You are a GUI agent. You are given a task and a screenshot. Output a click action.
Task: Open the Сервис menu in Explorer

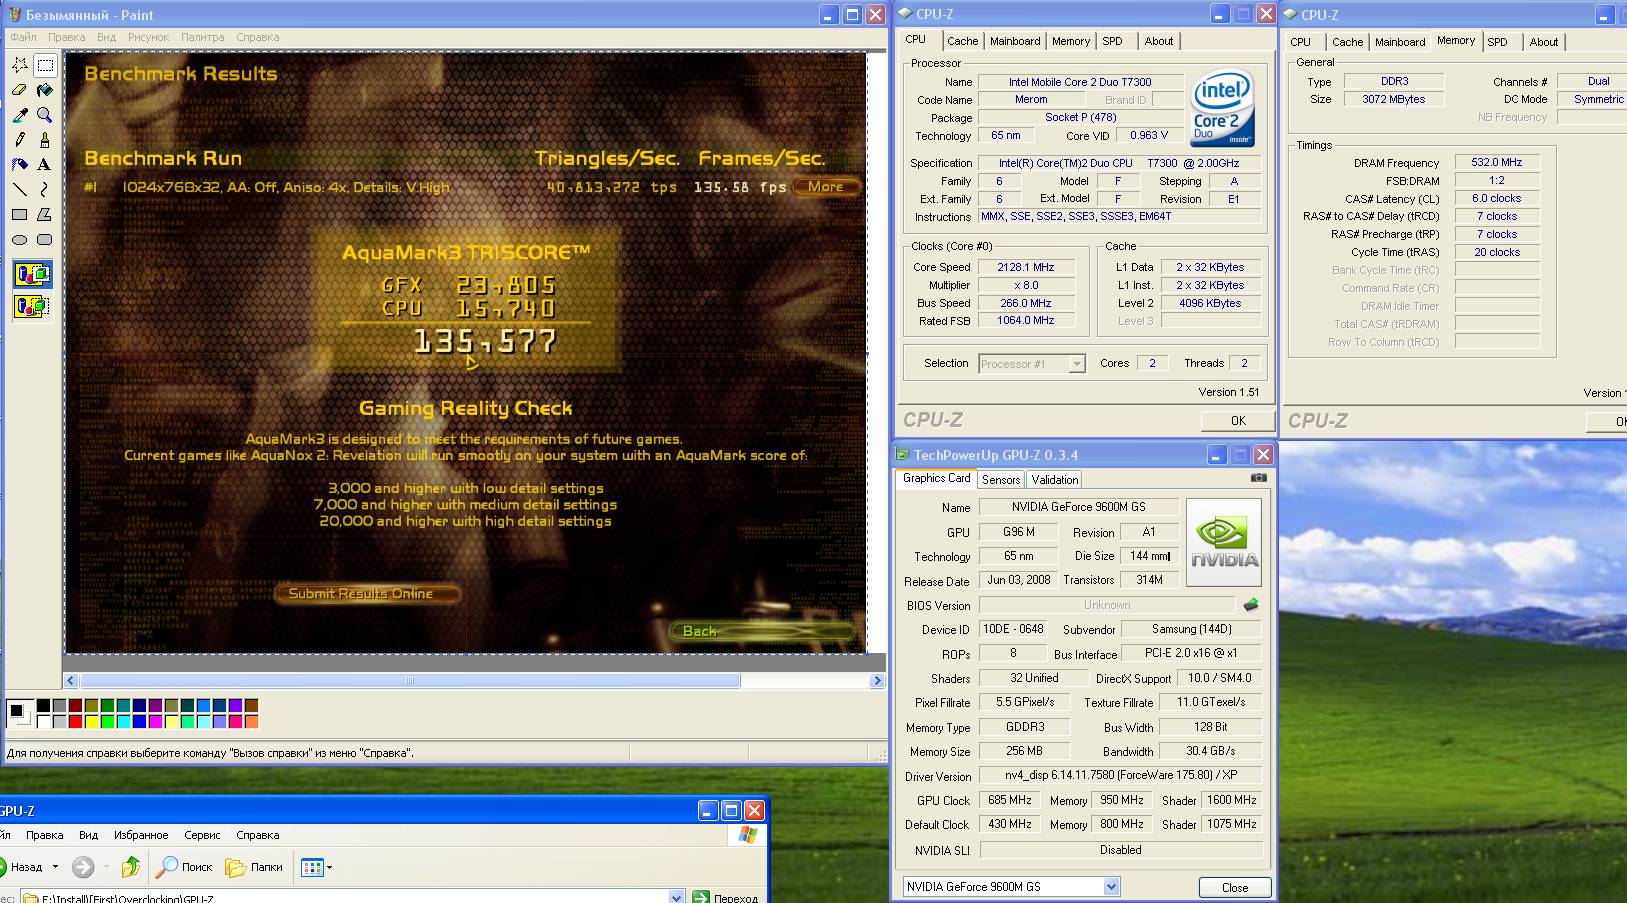point(202,835)
